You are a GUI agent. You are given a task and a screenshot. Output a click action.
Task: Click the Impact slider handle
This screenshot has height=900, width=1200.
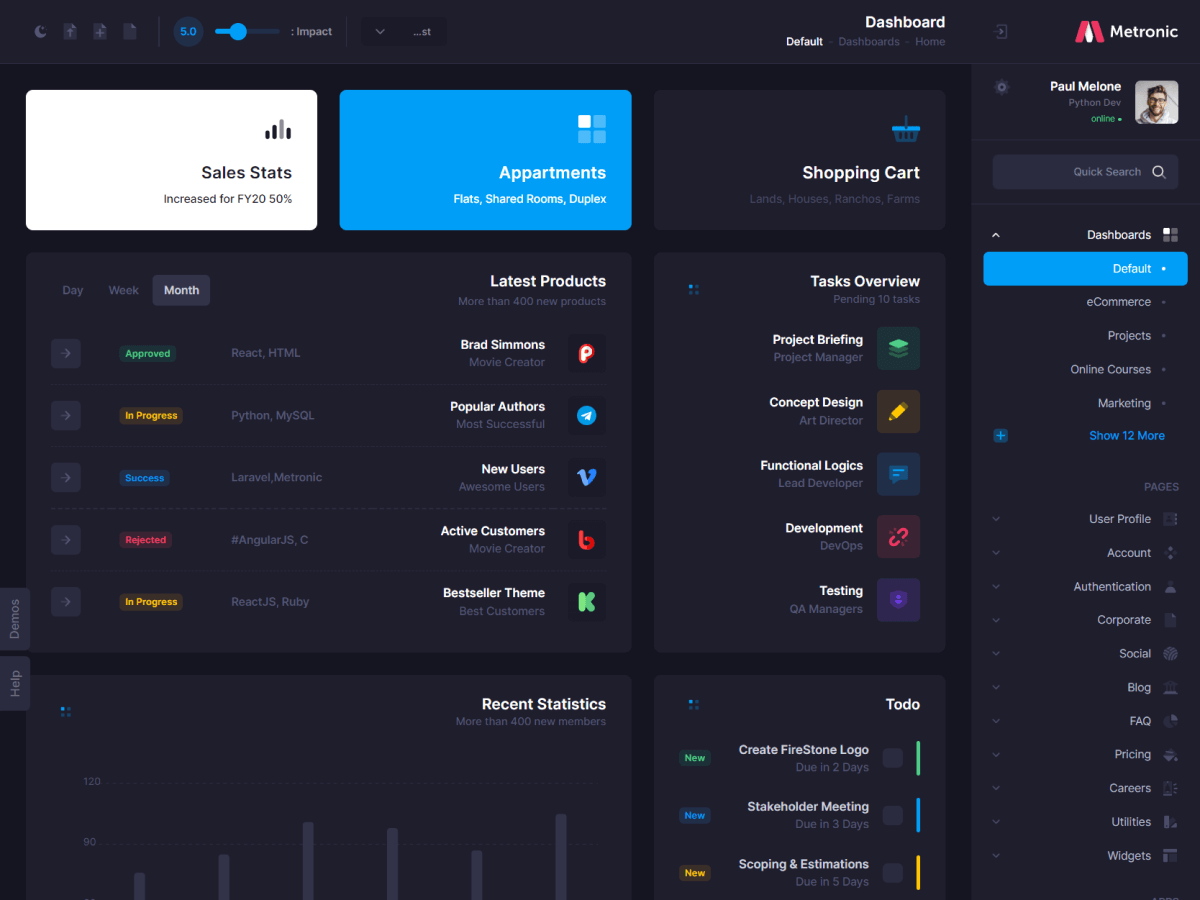[237, 32]
